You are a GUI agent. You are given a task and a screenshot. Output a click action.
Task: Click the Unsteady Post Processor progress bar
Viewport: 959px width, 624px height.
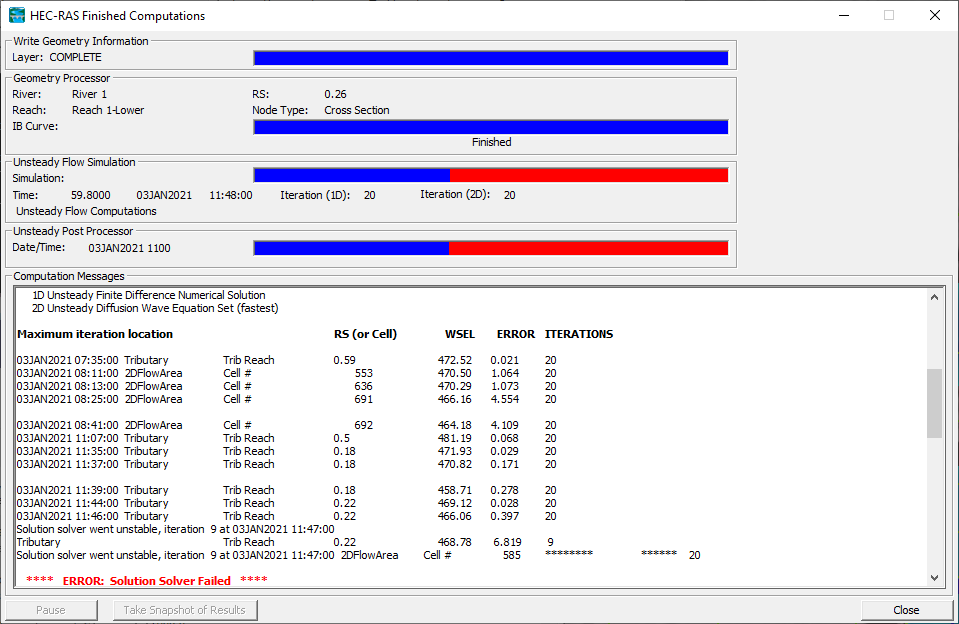(491, 248)
